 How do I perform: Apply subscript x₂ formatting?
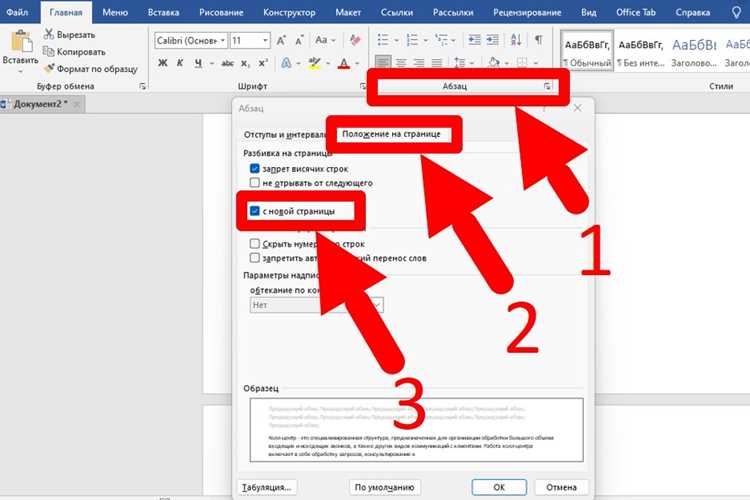(x=245, y=63)
